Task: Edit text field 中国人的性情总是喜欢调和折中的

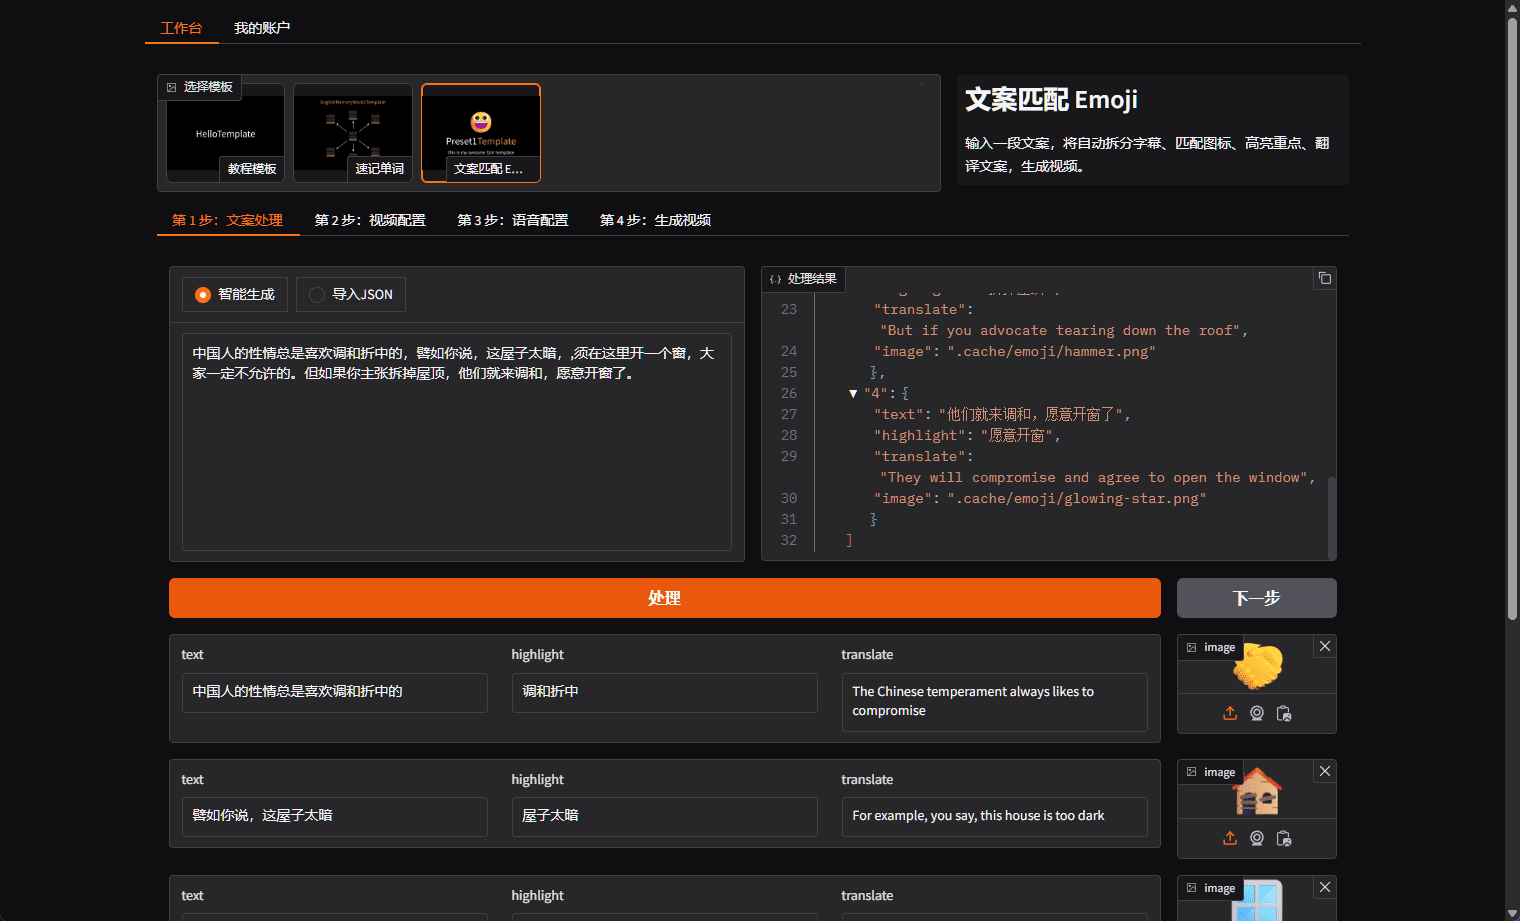Action: (335, 692)
